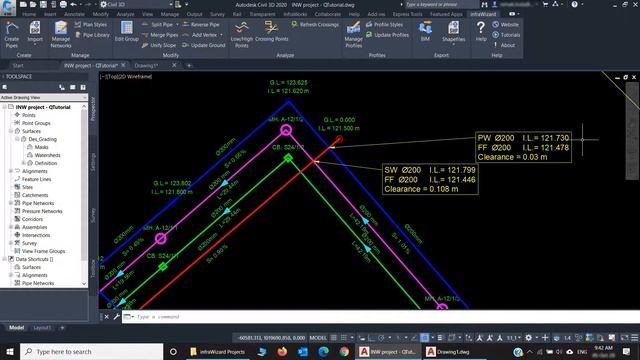Open the infraWizard Help button

[481, 32]
